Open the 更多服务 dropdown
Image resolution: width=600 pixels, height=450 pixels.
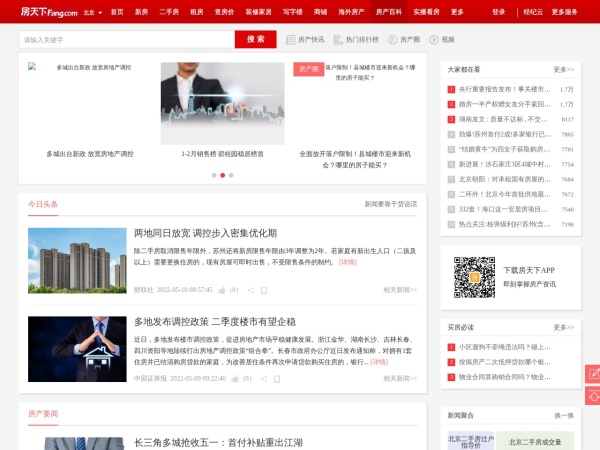point(564,12)
